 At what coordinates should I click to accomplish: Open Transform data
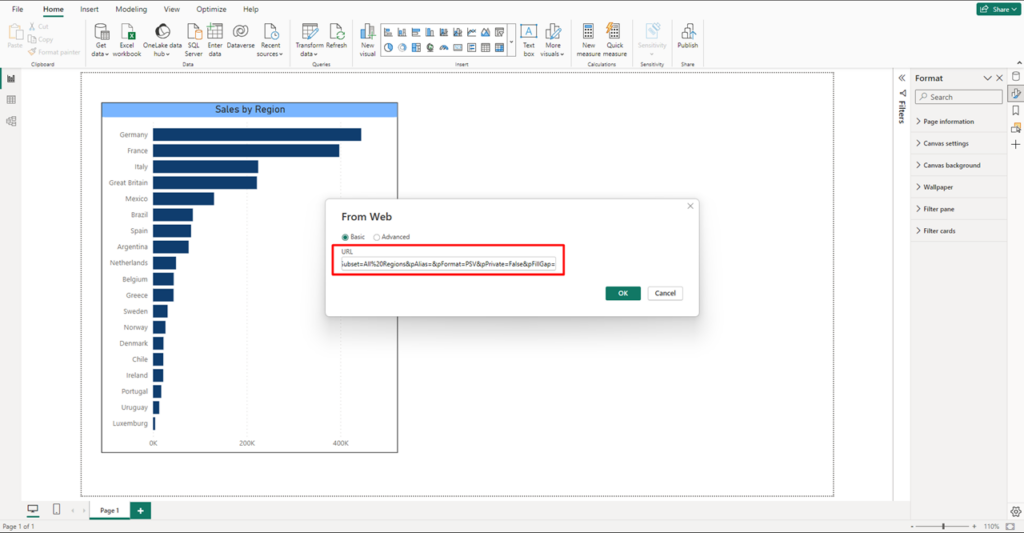(x=309, y=40)
